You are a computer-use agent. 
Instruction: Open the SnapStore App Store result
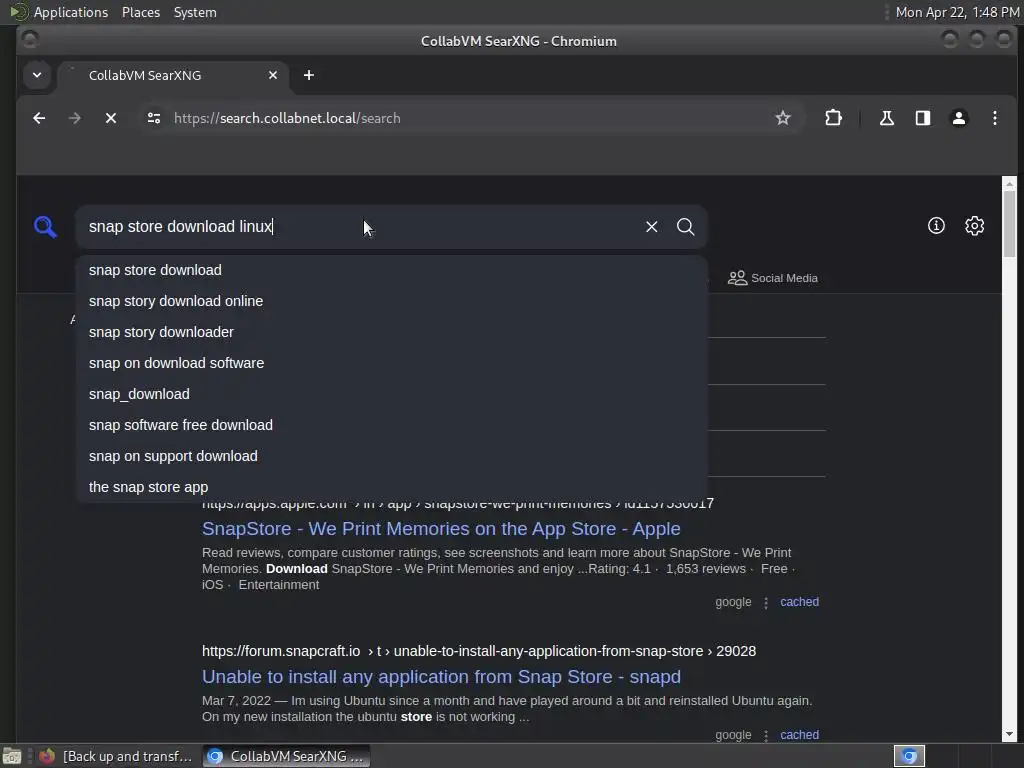point(441,528)
